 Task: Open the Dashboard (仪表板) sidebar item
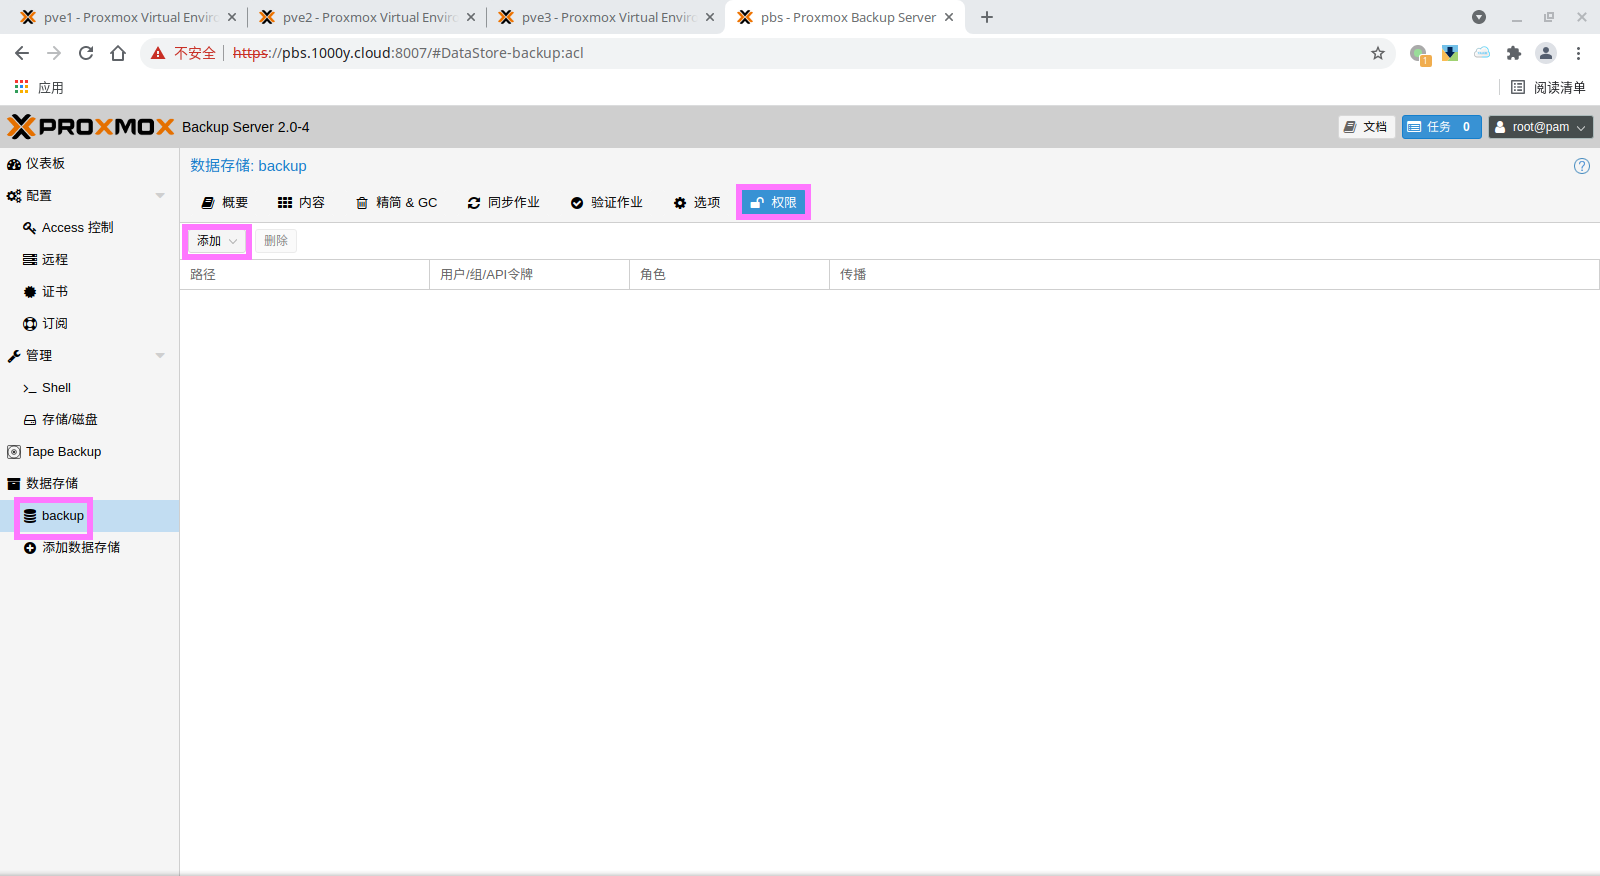pos(45,164)
